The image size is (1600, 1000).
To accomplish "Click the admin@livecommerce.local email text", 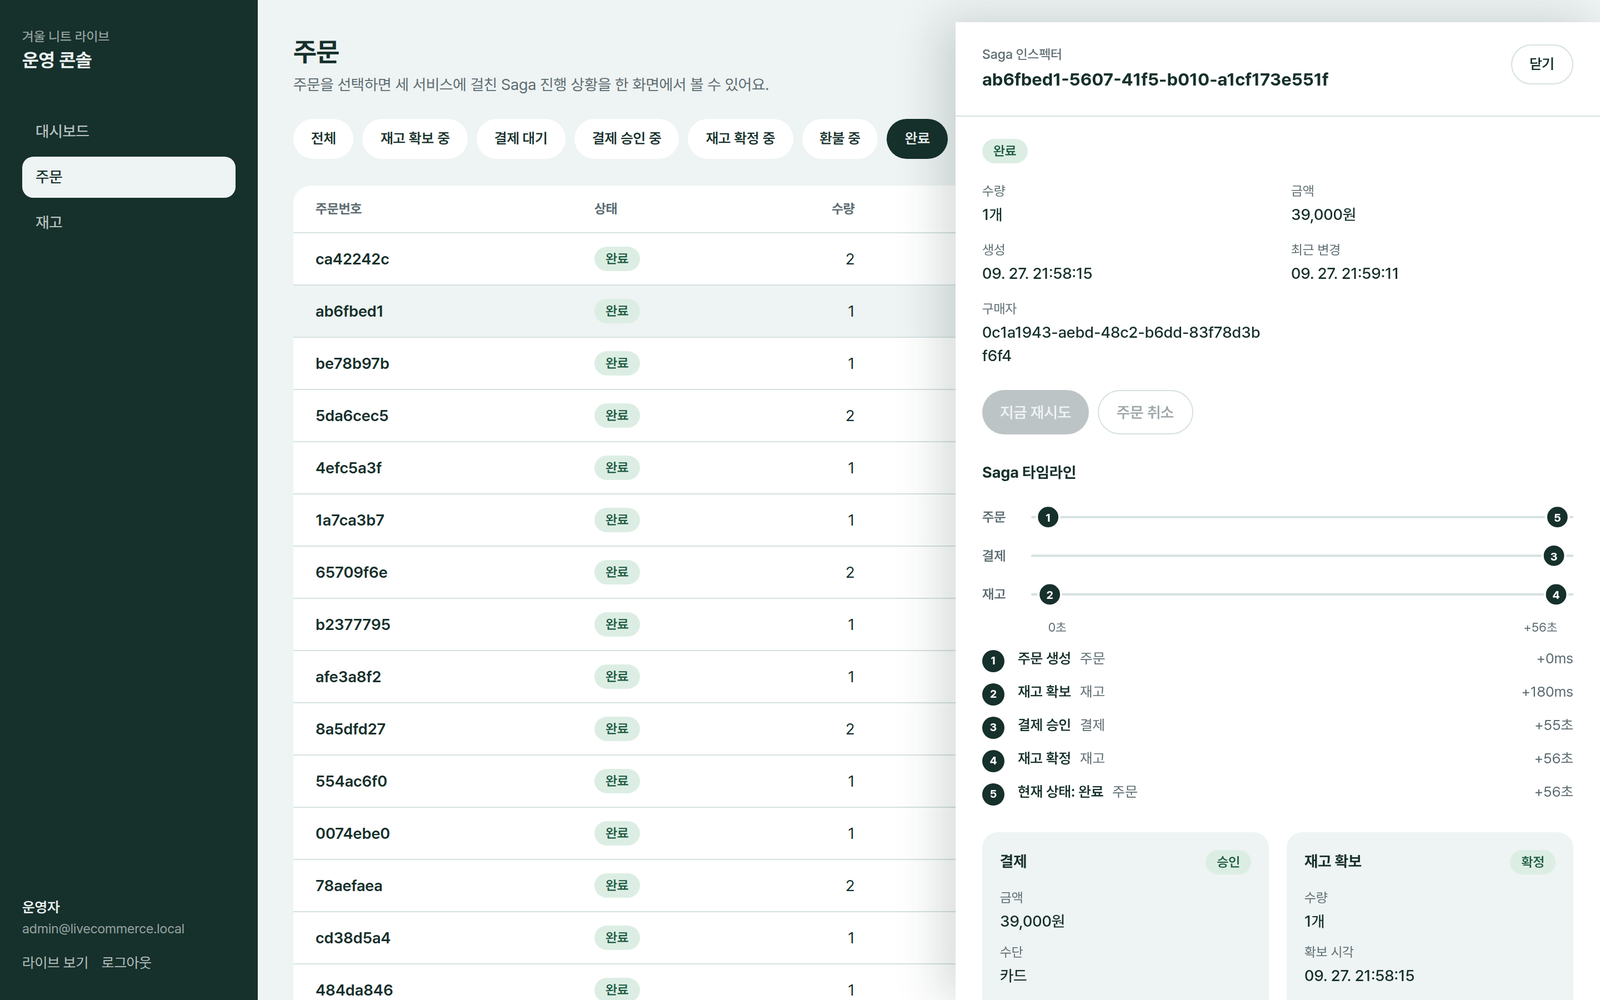I will tap(103, 929).
